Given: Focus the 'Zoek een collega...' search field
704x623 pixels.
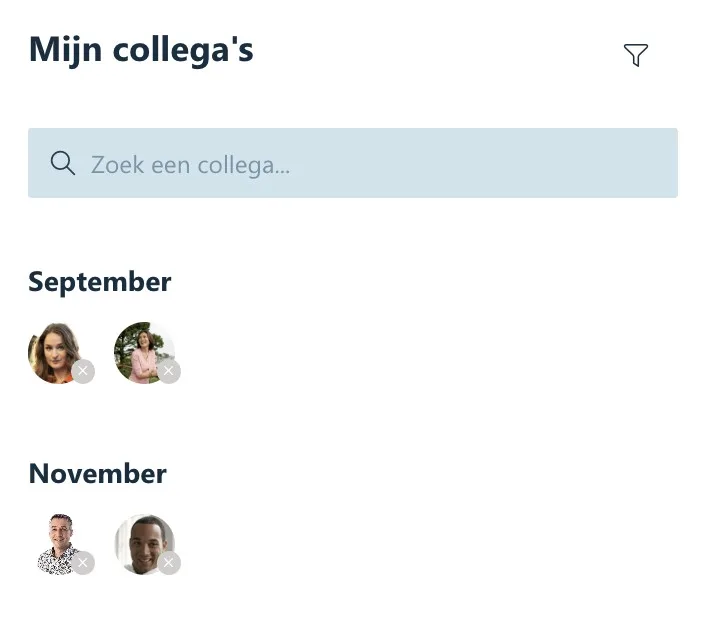Looking at the screenshot, I should point(352,163).
